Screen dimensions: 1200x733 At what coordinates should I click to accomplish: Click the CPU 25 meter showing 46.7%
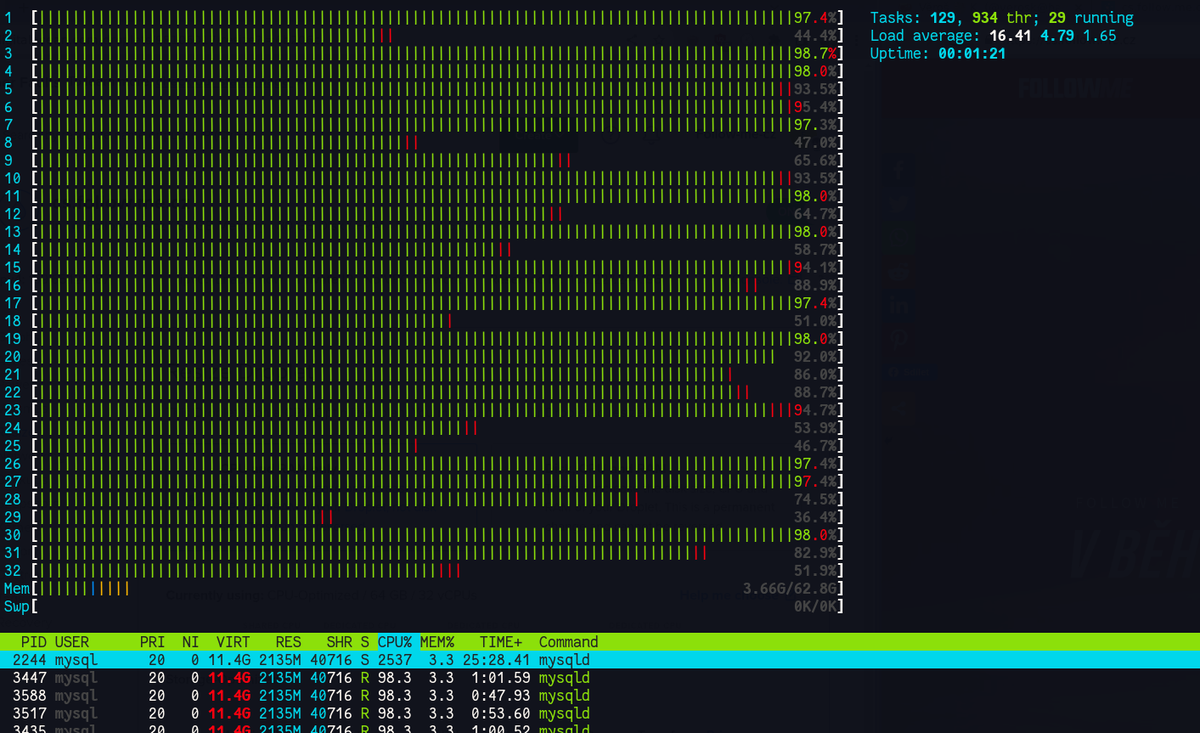pos(424,445)
